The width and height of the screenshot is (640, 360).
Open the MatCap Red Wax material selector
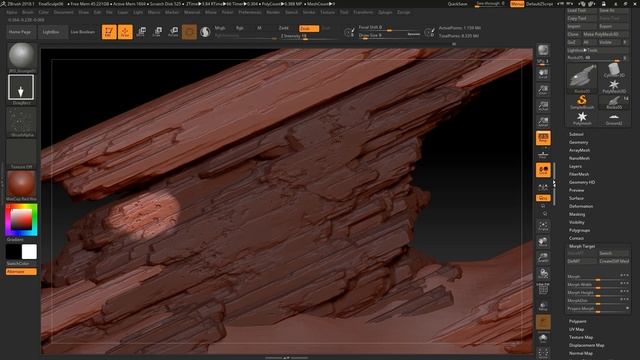21,186
